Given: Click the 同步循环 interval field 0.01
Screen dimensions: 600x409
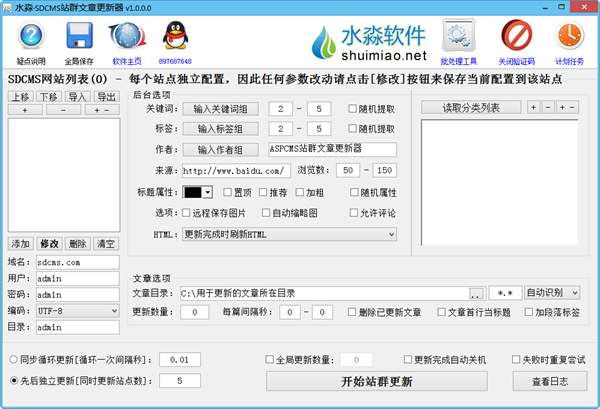Looking at the screenshot, I should (x=180, y=360).
